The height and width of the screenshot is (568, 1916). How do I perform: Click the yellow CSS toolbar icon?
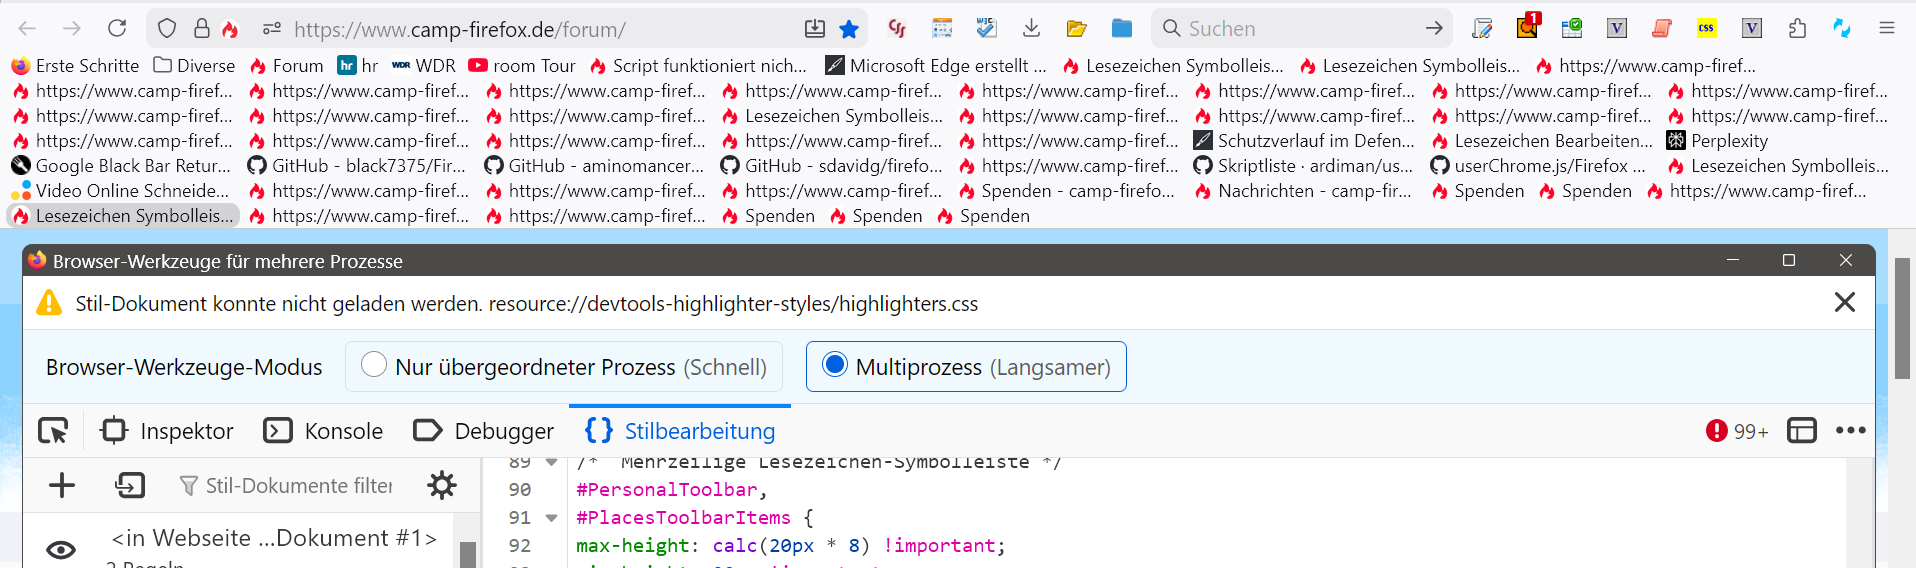(1707, 29)
